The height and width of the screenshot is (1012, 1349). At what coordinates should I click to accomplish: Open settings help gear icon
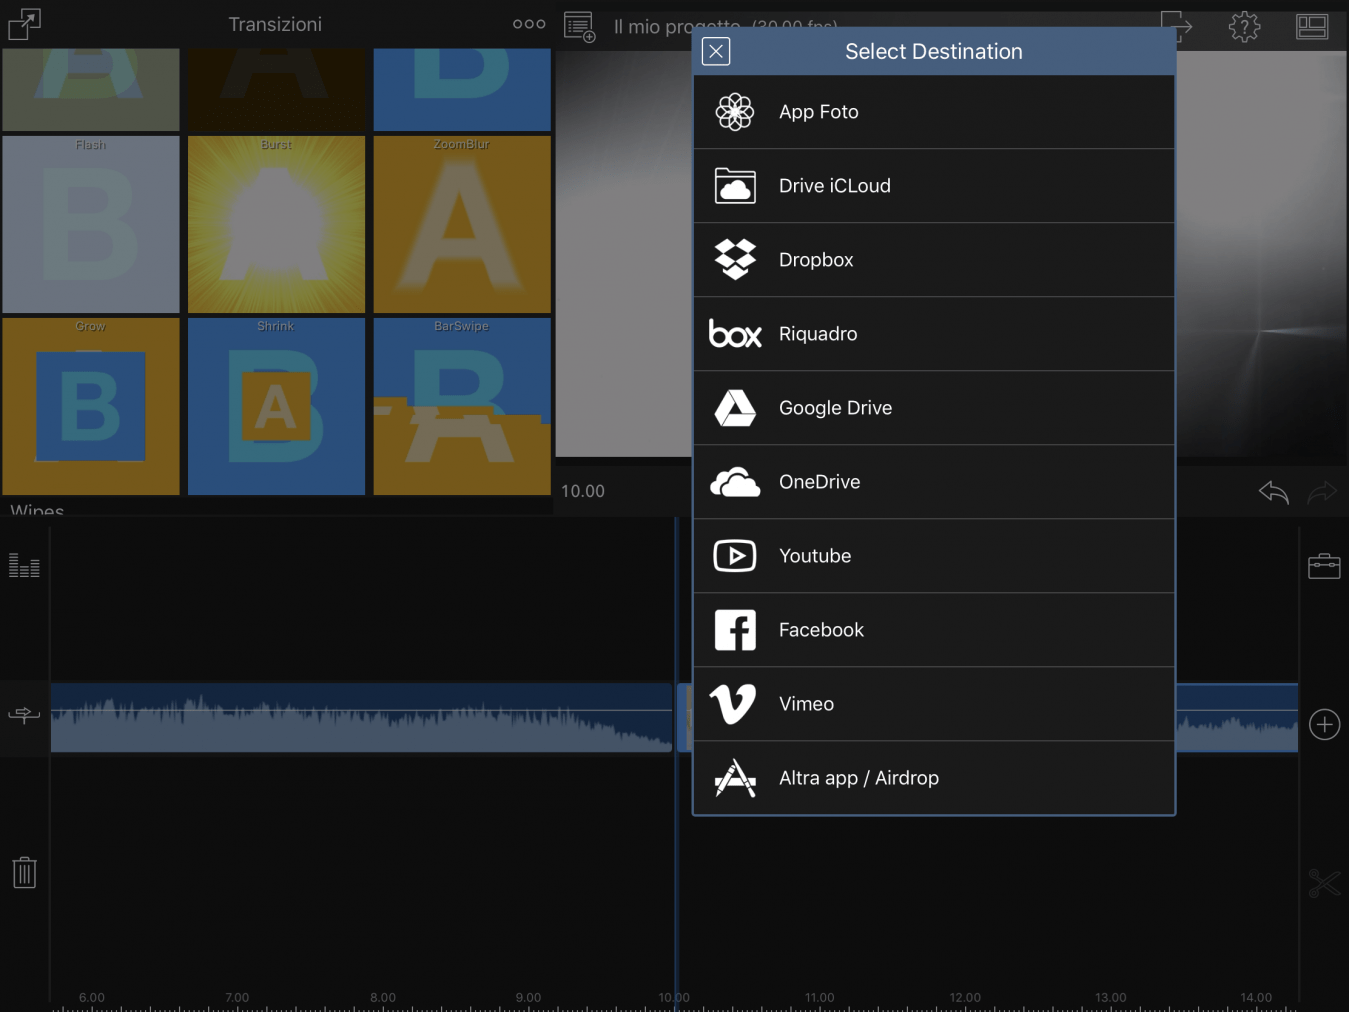click(1244, 27)
